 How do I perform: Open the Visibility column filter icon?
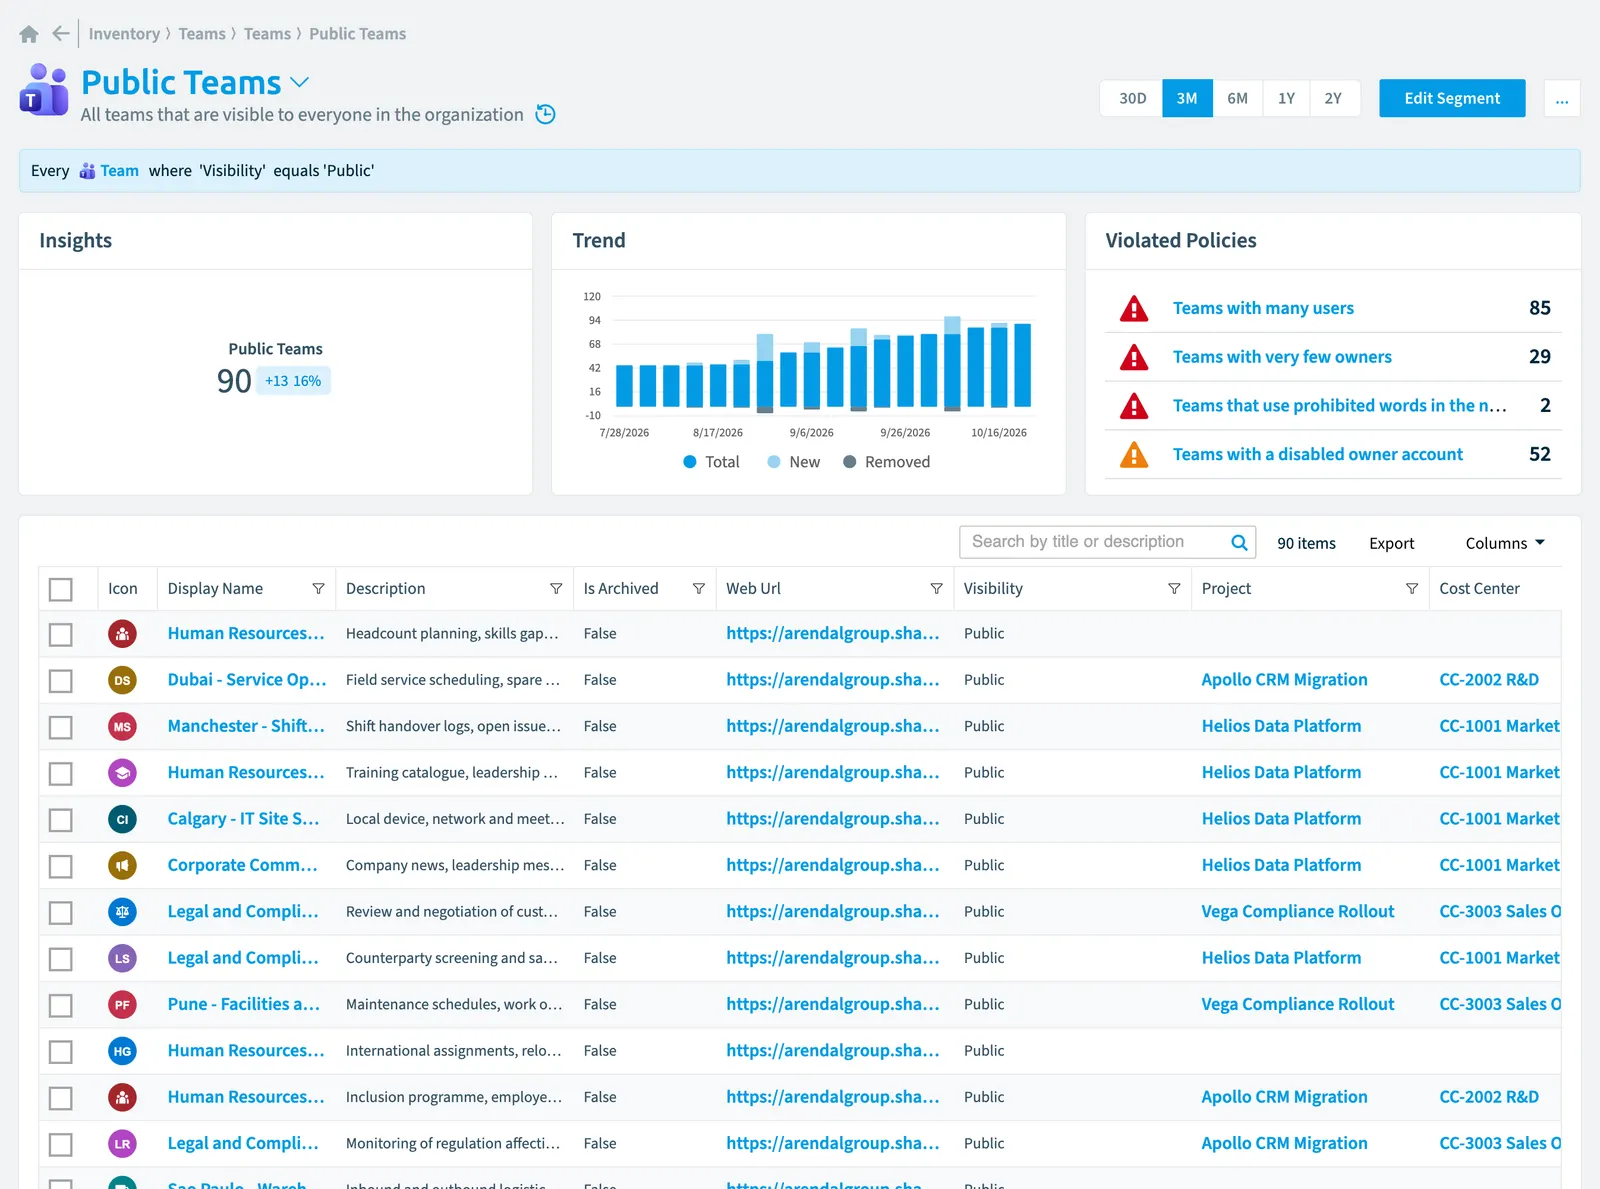point(1174,589)
